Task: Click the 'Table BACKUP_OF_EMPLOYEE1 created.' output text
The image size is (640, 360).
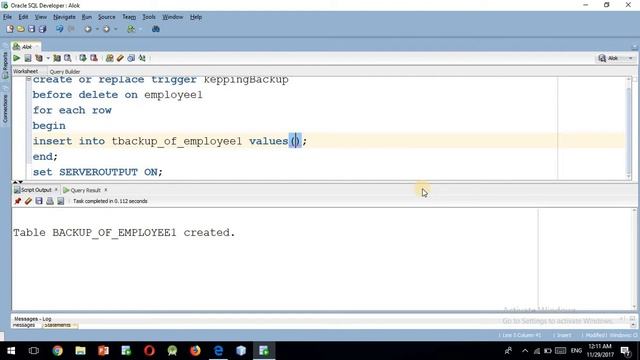Action: coord(124,233)
